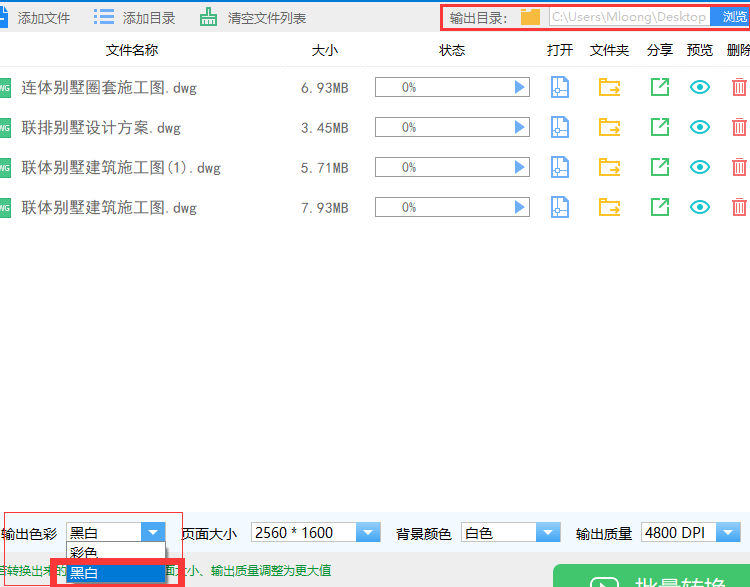Share 联排别墅设计方案.dwg
Screen dimensions: 750x587
(660, 127)
